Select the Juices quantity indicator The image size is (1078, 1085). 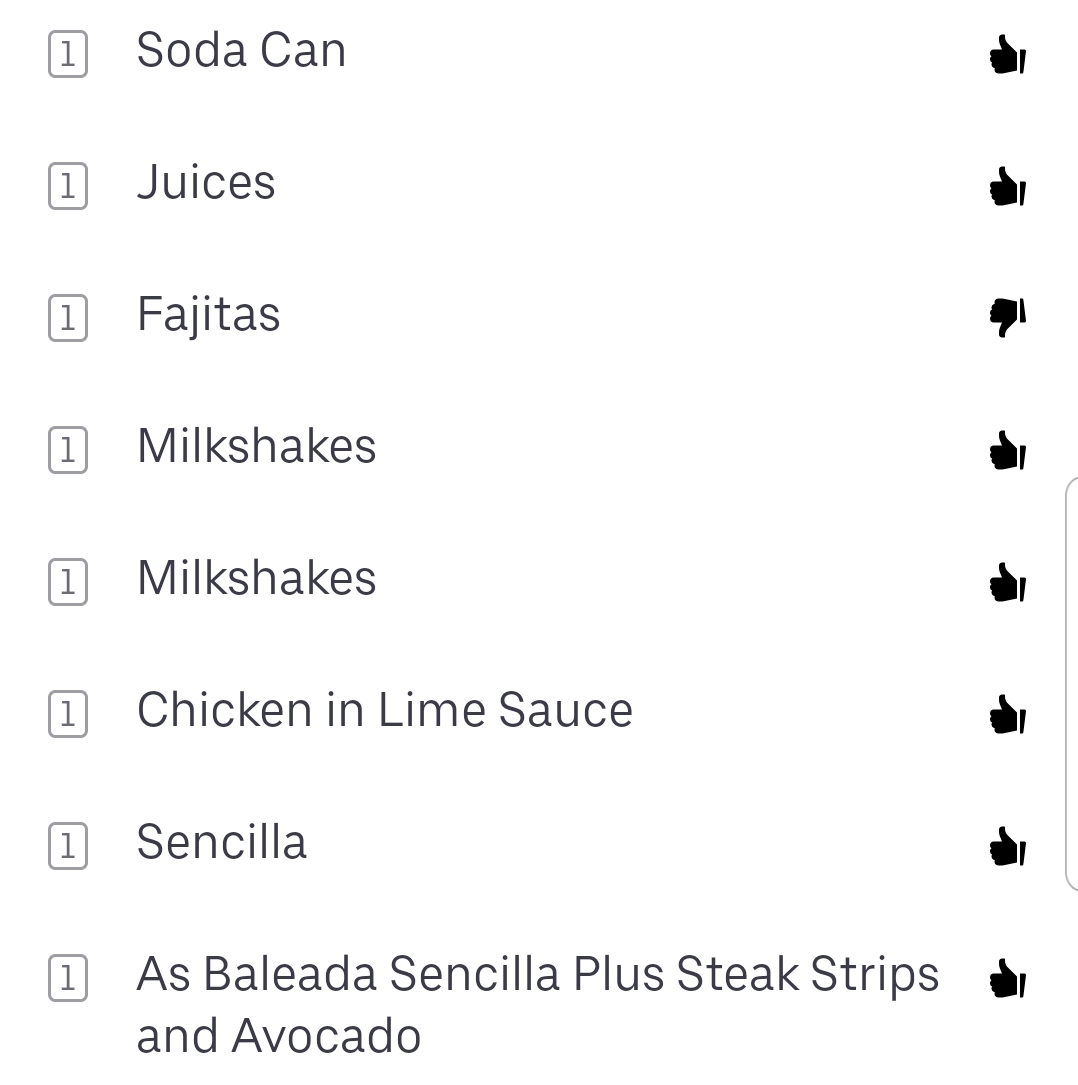tap(68, 186)
